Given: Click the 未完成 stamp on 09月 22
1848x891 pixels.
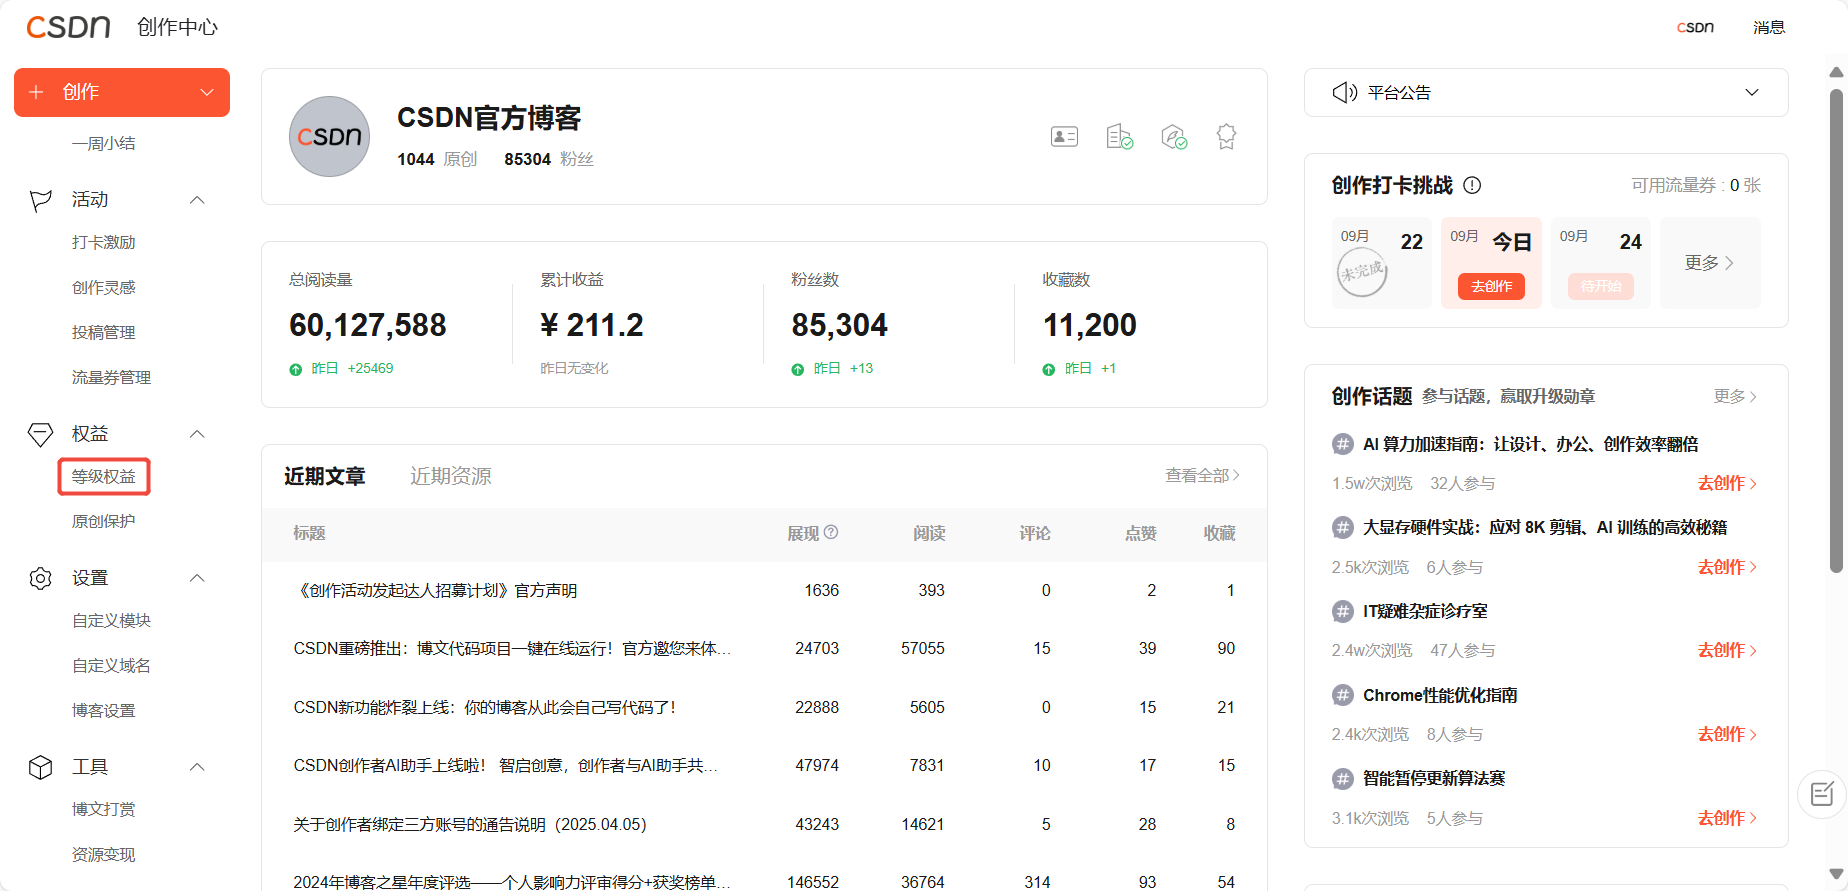Looking at the screenshot, I should (x=1362, y=271).
